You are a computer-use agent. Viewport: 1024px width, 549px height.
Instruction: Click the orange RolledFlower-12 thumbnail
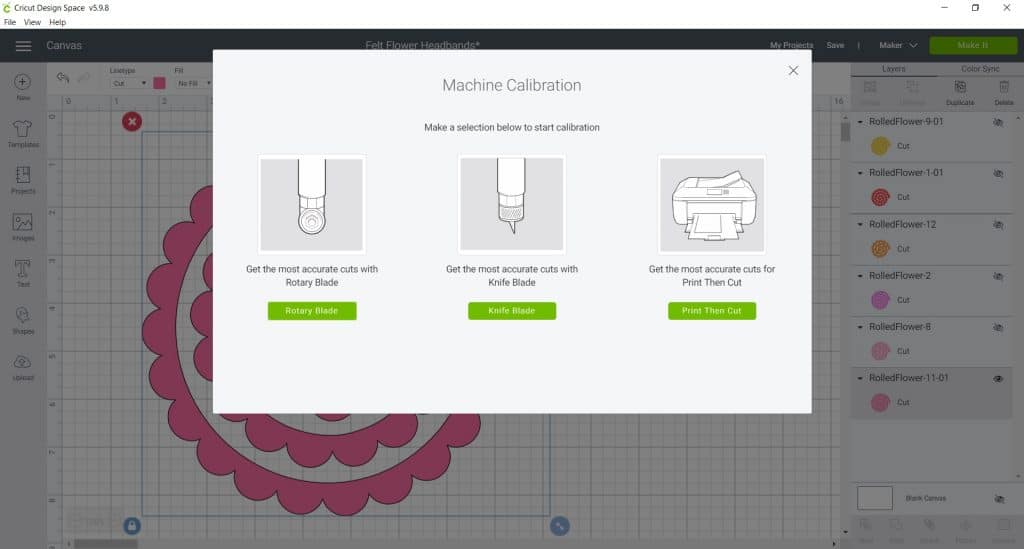880,249
